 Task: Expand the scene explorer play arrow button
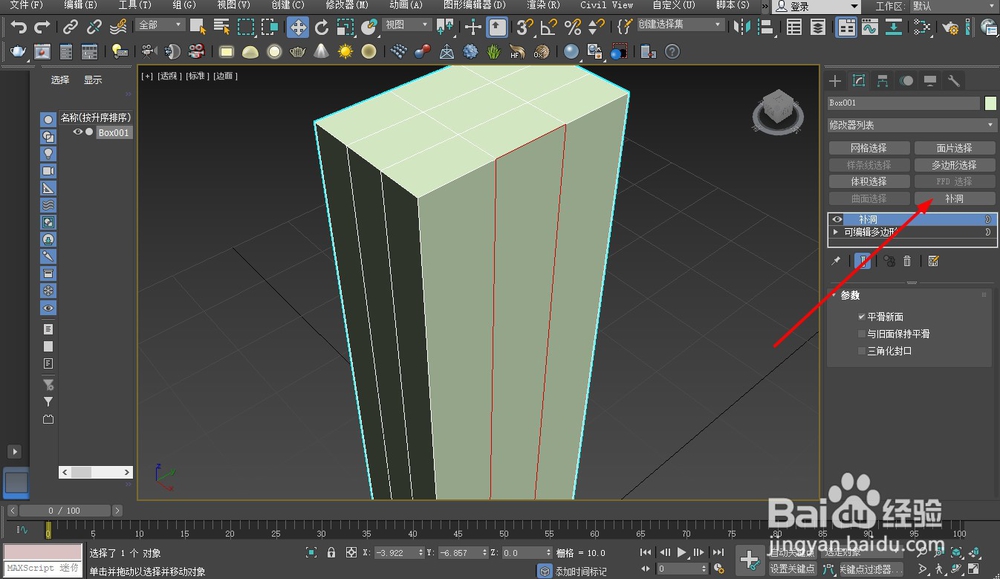tap(14, 451)
